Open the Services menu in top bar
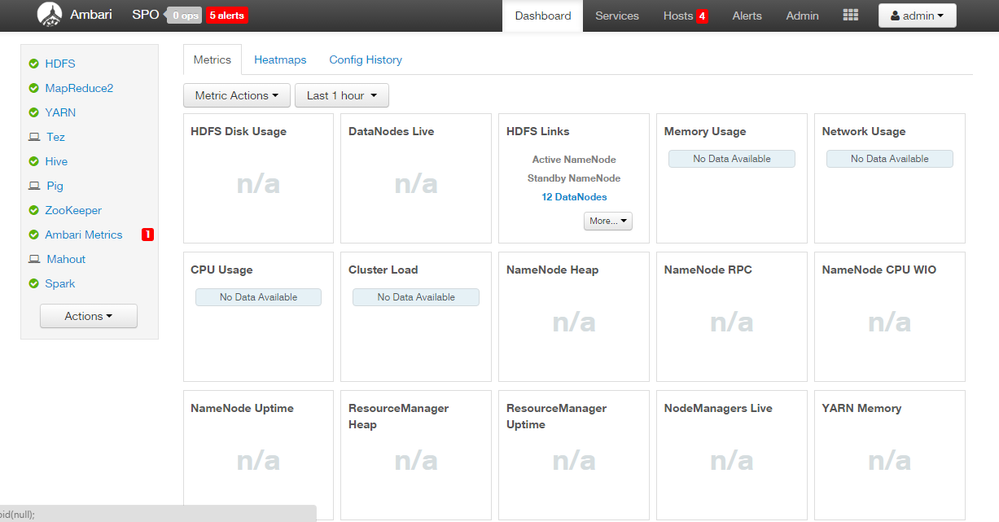 tap(617, 16)
